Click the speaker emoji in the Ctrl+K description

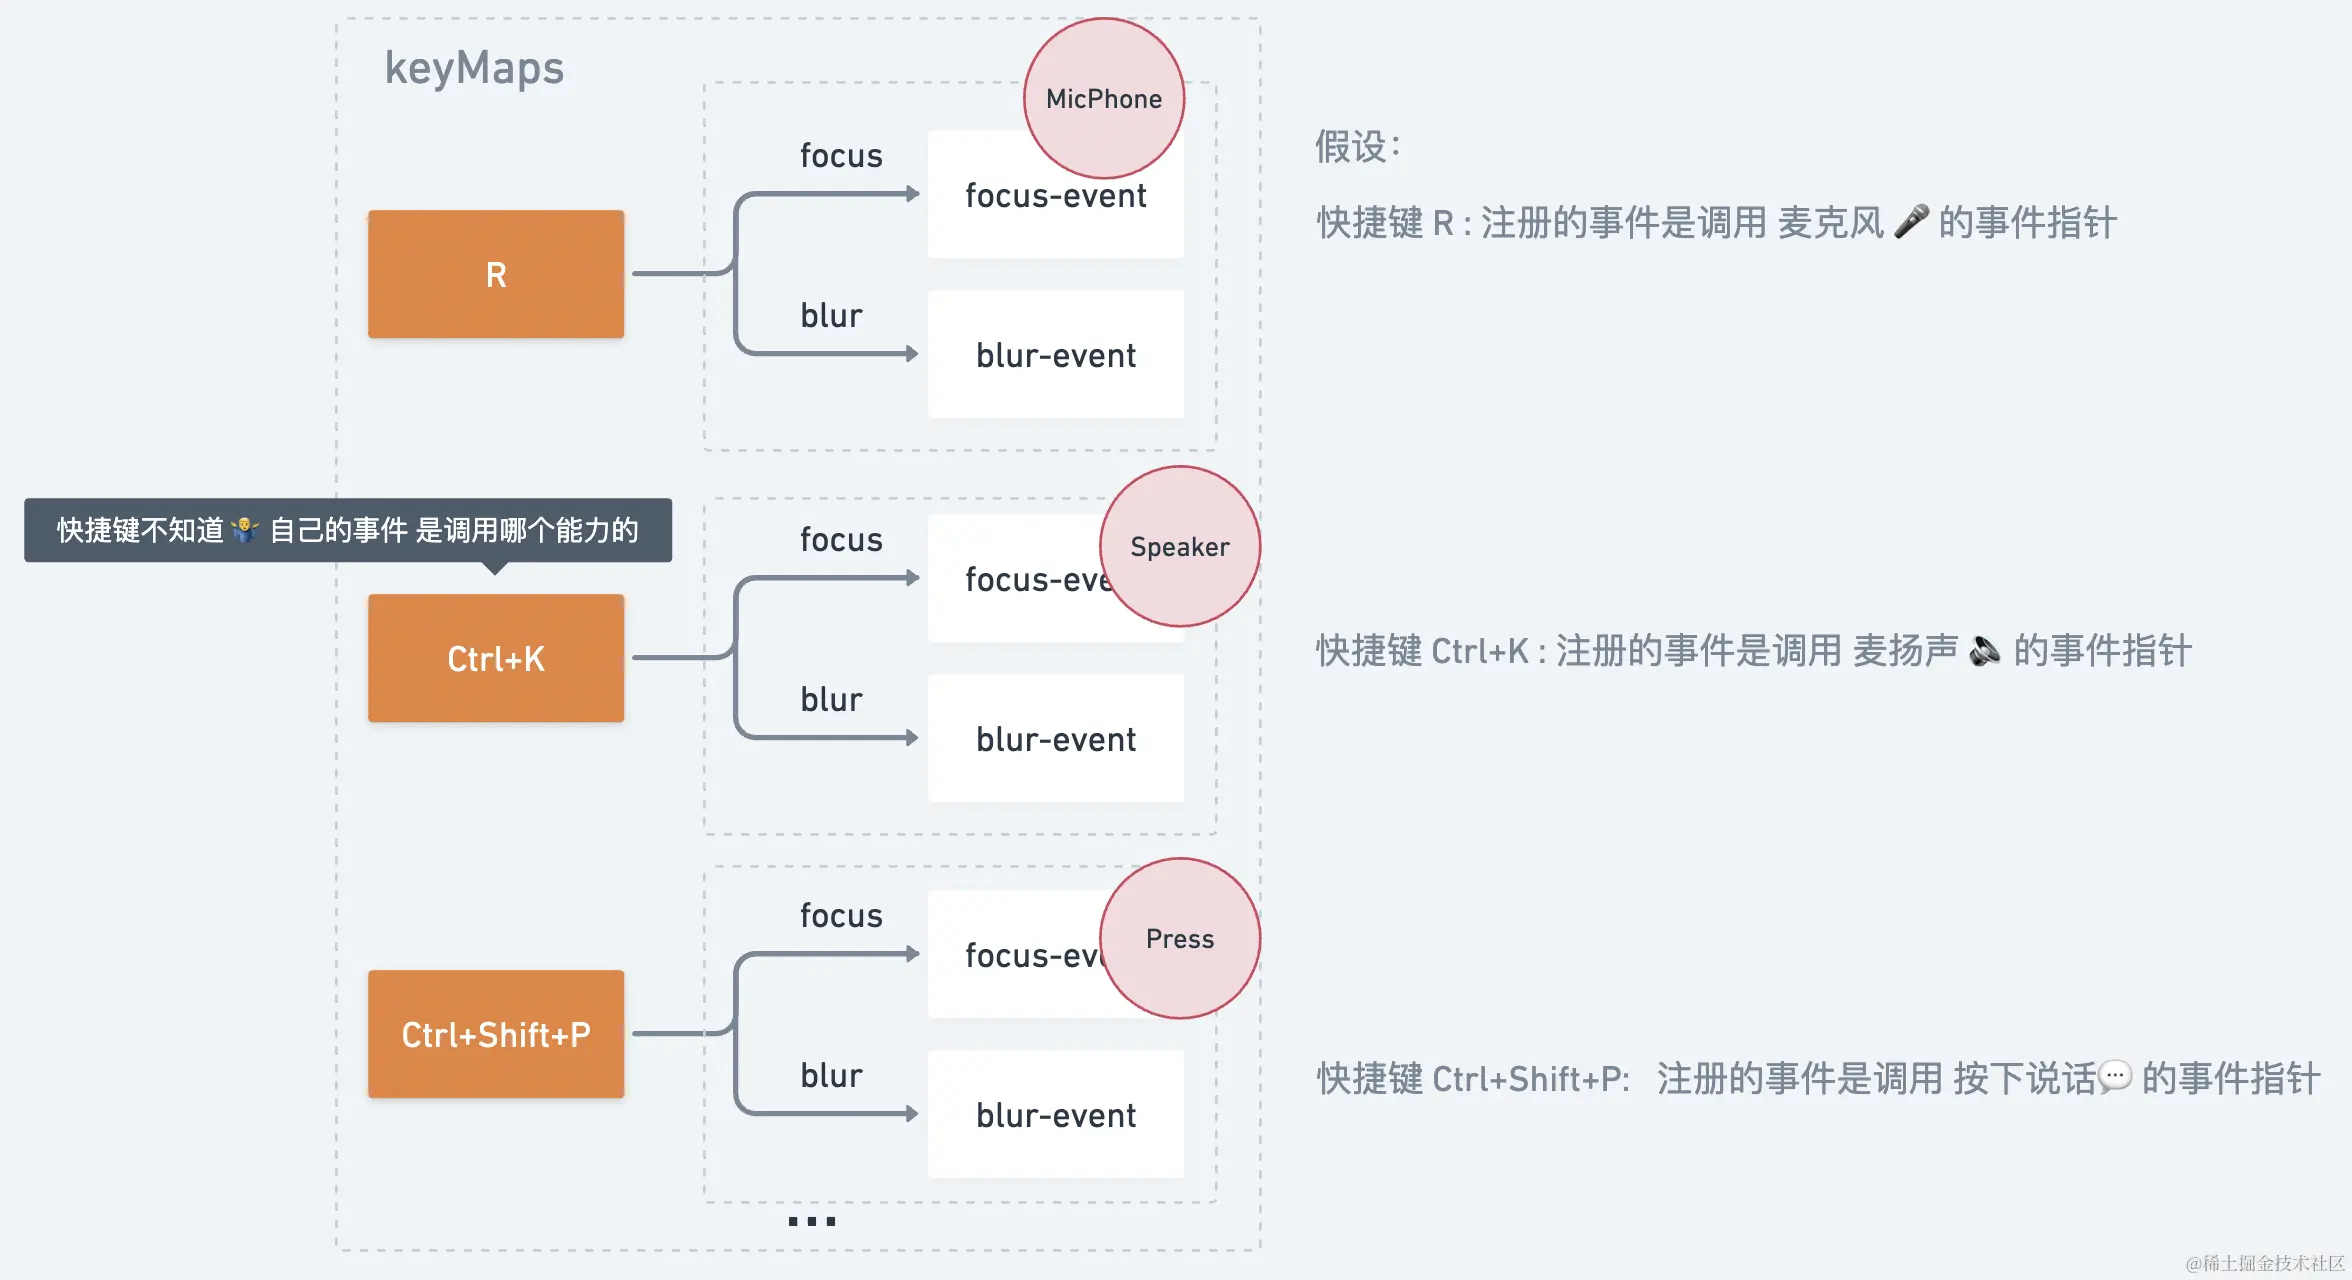point(1984,651)
